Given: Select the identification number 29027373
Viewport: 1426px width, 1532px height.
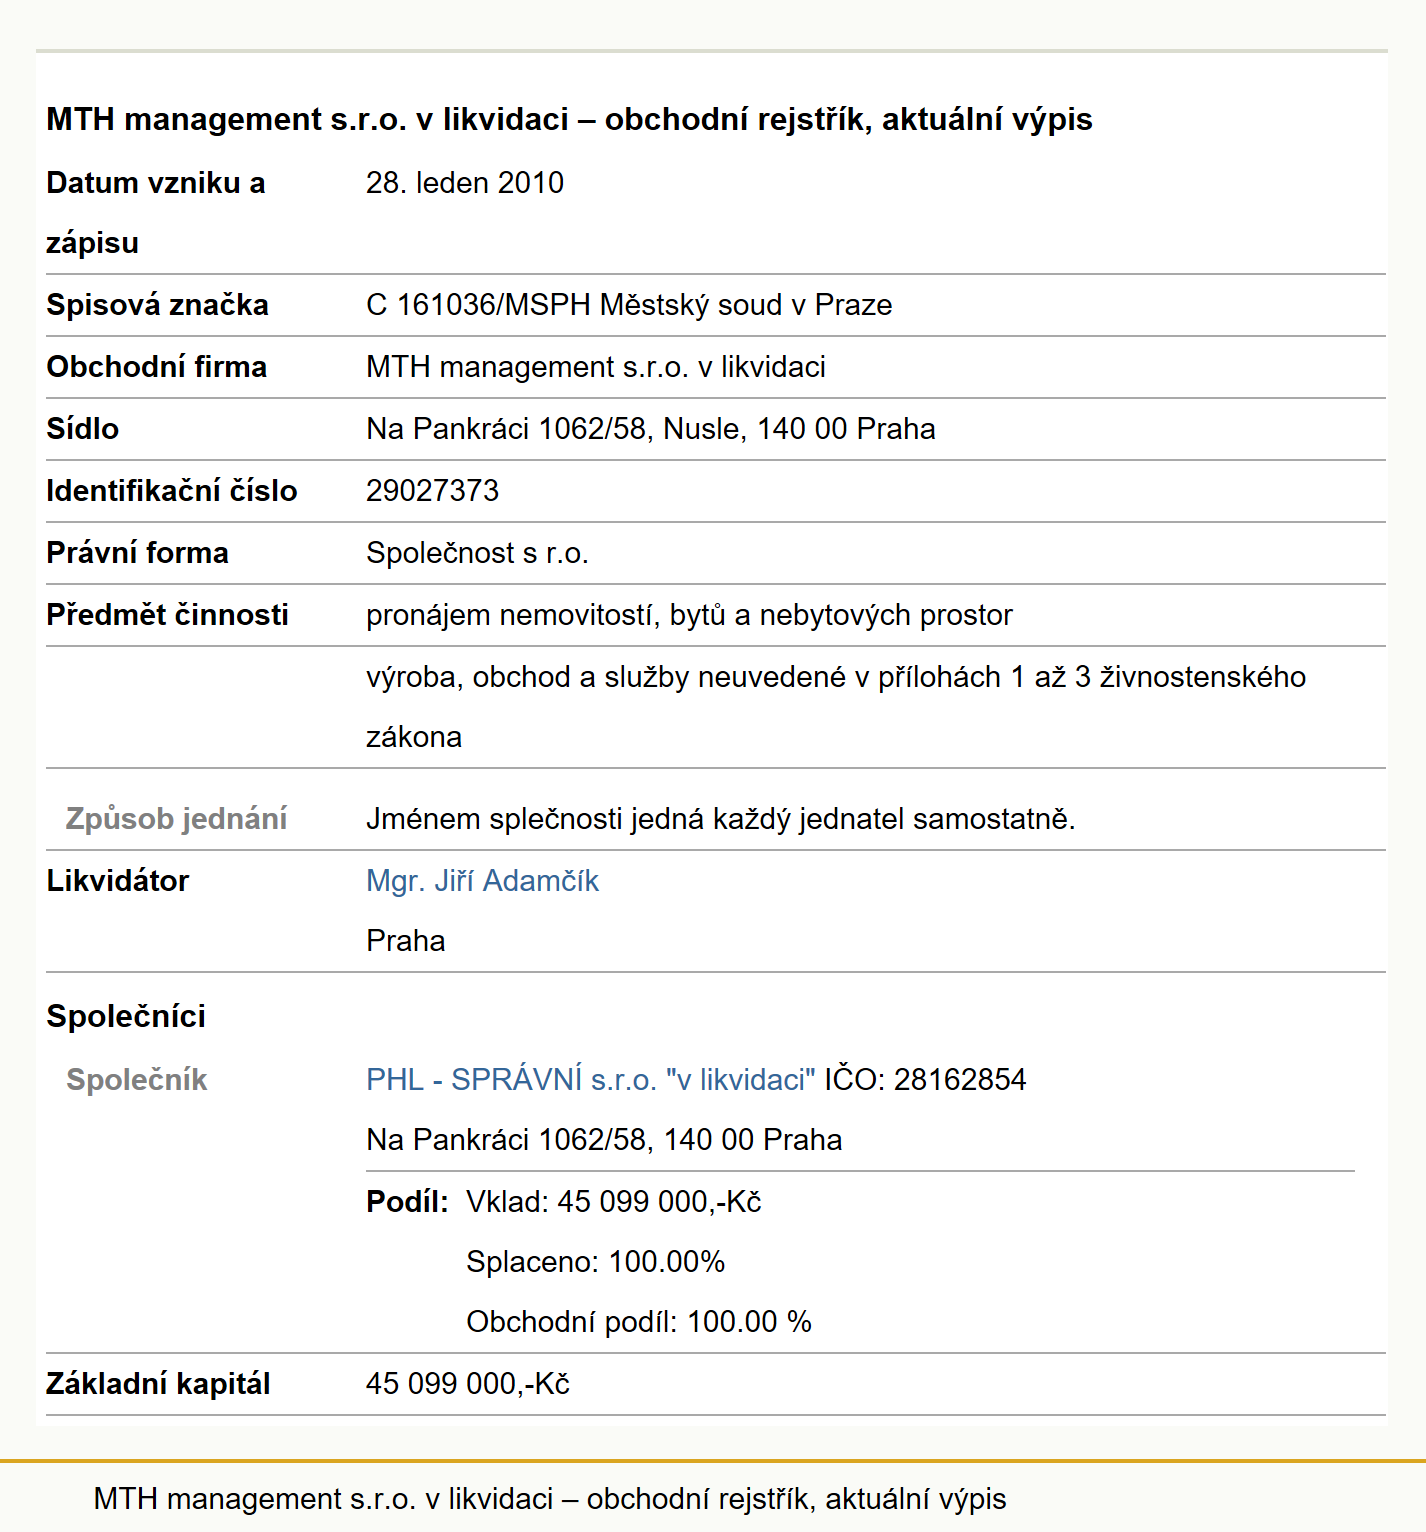Looking at the screenshot, I should pos(432,491).
